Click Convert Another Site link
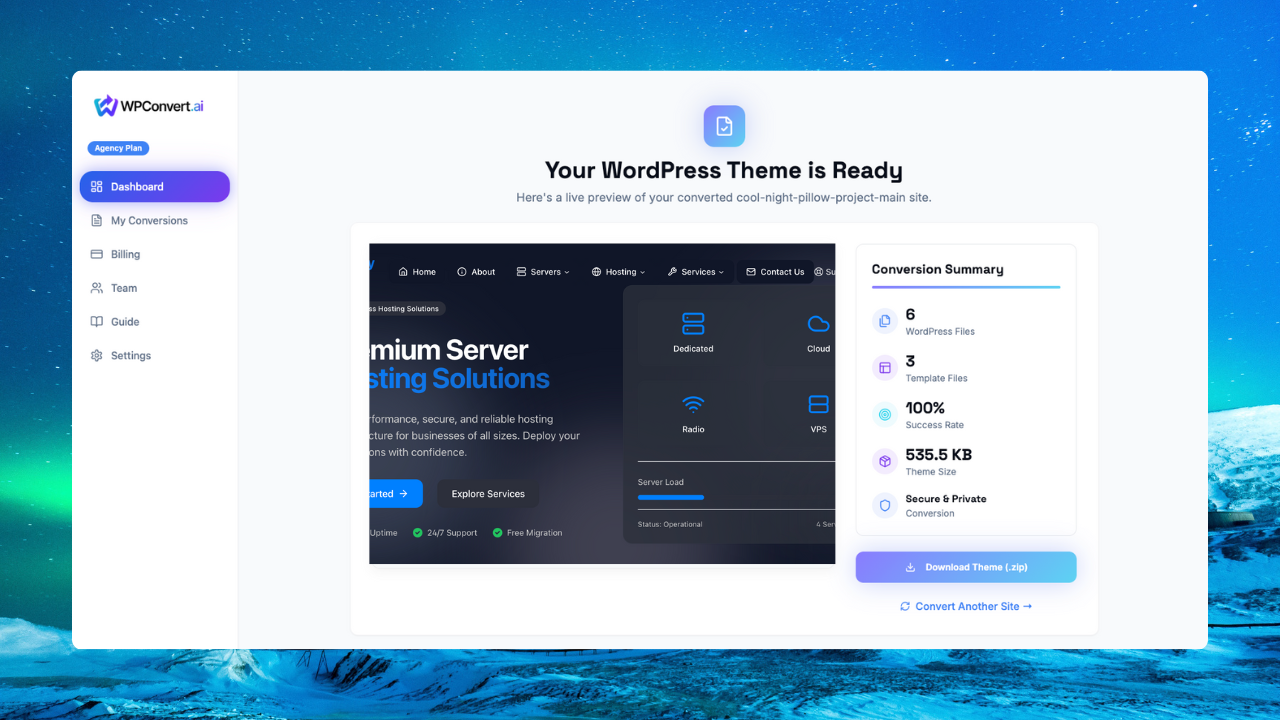This screenshot has width=1280, height=720. click(x=966, y=606)
